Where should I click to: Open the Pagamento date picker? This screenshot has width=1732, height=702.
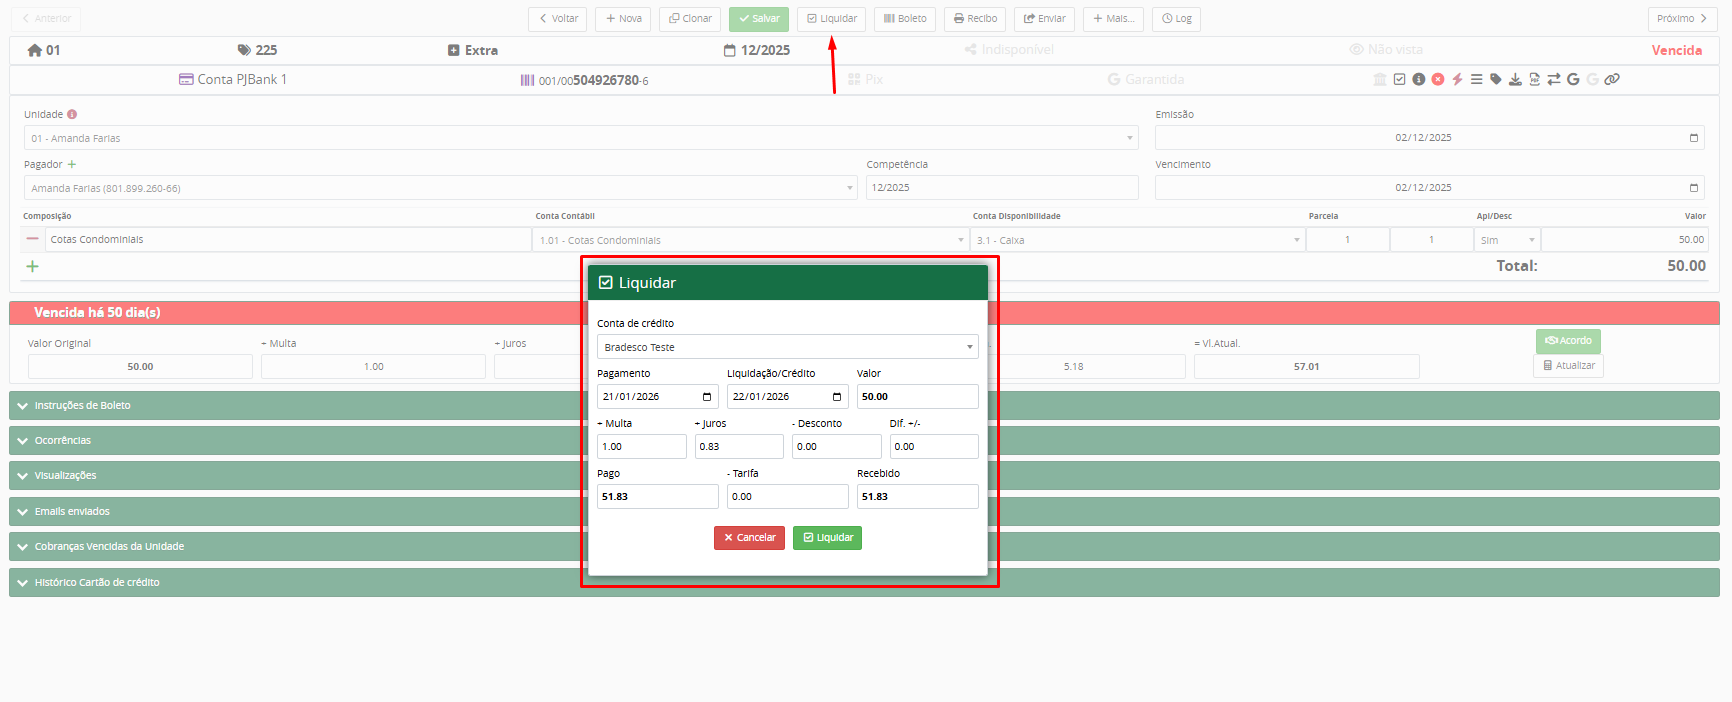(707, 397)
